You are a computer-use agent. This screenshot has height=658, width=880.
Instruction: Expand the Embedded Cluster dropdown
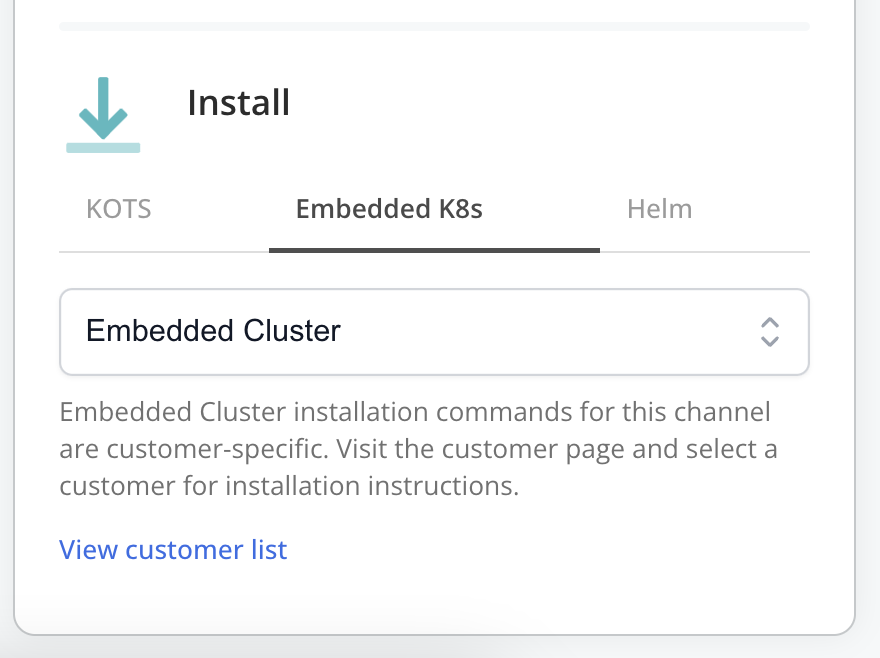[x=434, y=332]
